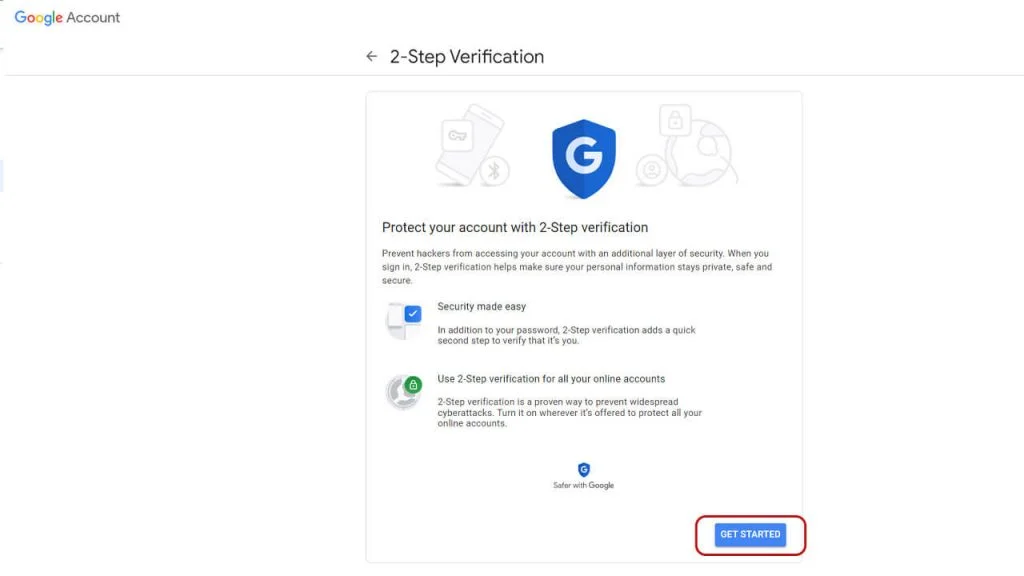Image resolution: width=1024 pixels, height=576 pixels.
Task: Click the quick second step description text
Action: click(x=566, y=335)
